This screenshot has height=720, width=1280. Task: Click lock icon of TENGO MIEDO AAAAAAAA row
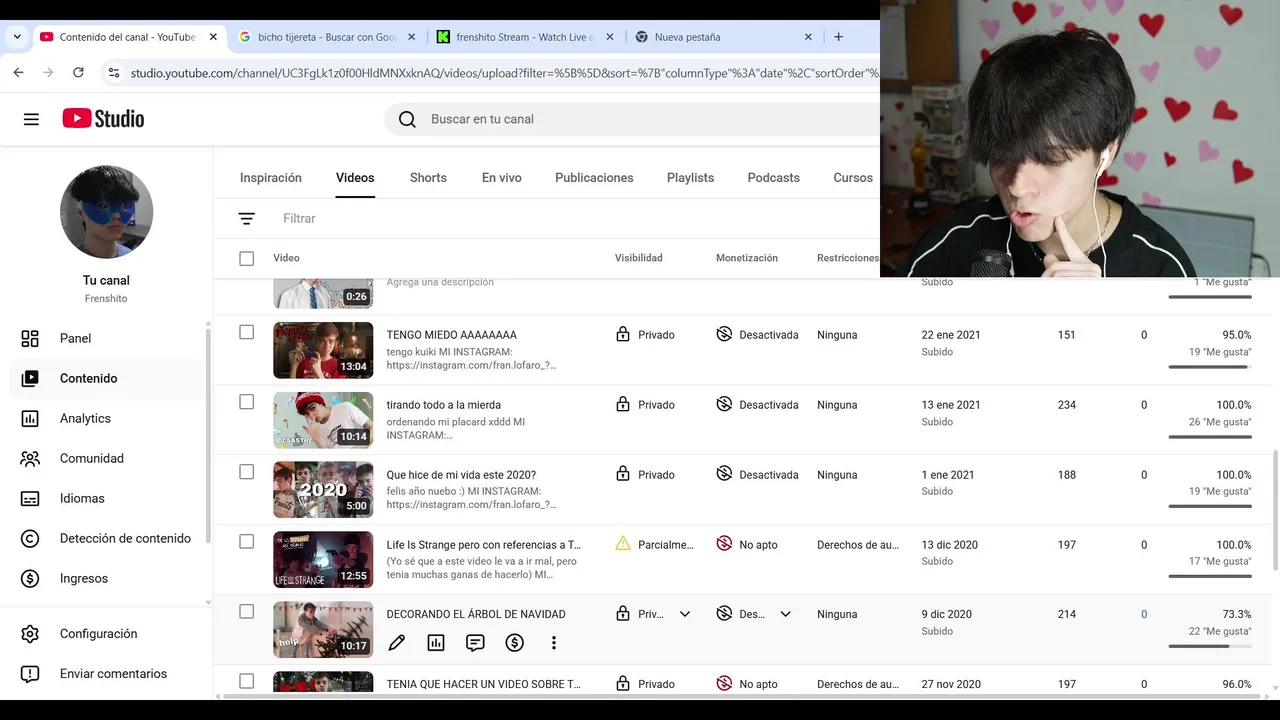[623, 334]
